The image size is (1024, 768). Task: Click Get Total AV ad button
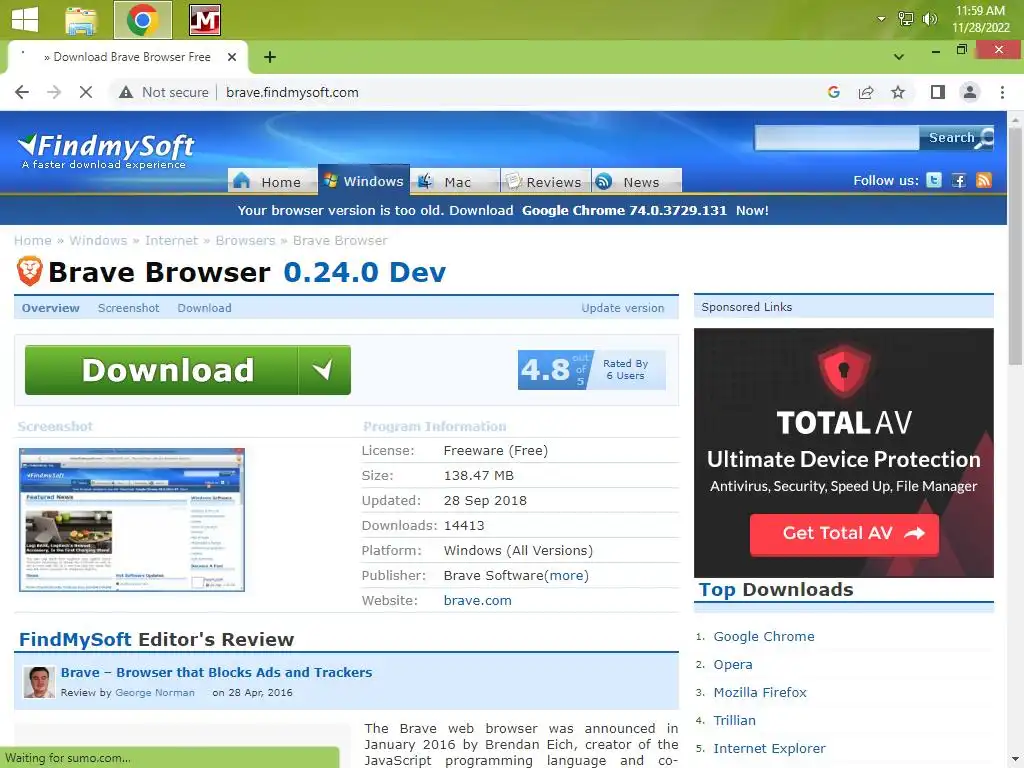(x=844, y=534)
